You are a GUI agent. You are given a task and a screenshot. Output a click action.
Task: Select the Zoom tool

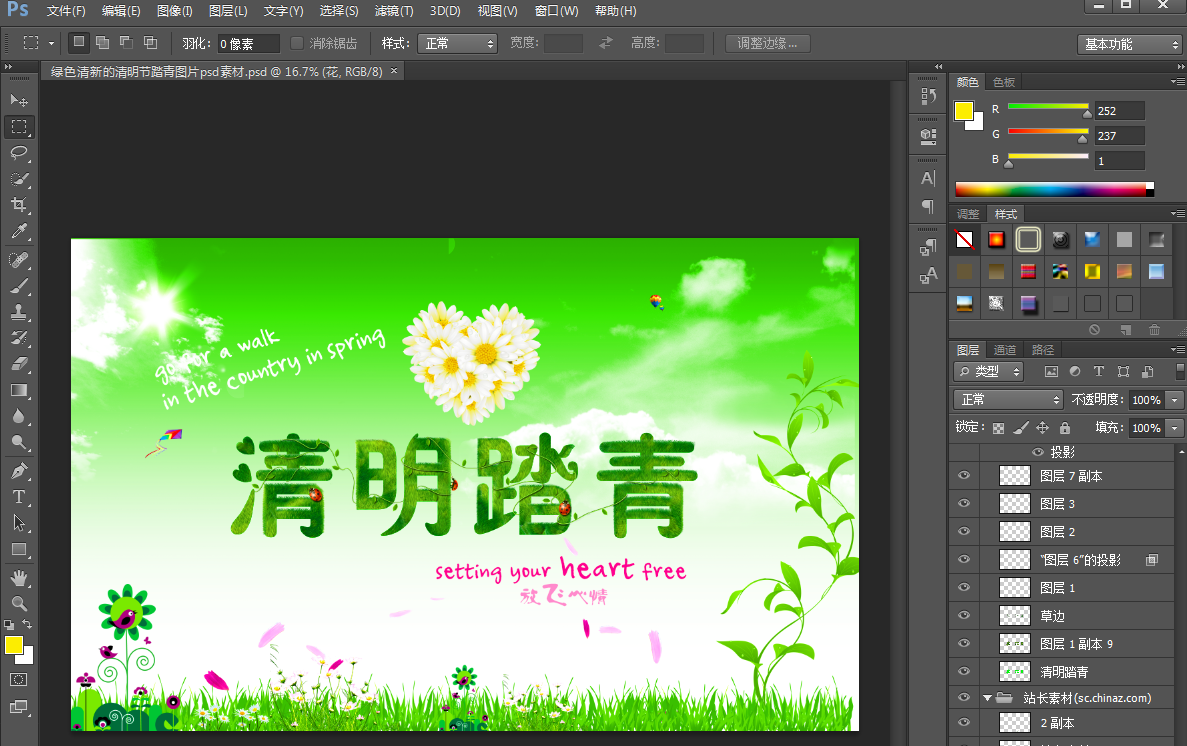(x=19, y=603)
